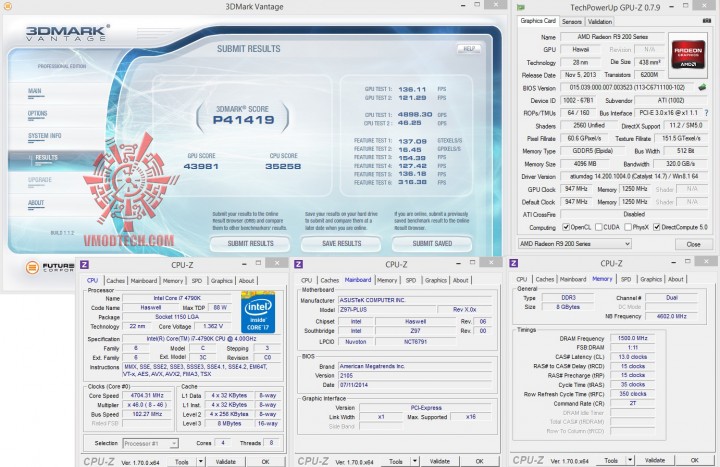This screenshot has height=467, width=720.
Task: Click the bus interface question mark icon
Action: click(706, 113)
